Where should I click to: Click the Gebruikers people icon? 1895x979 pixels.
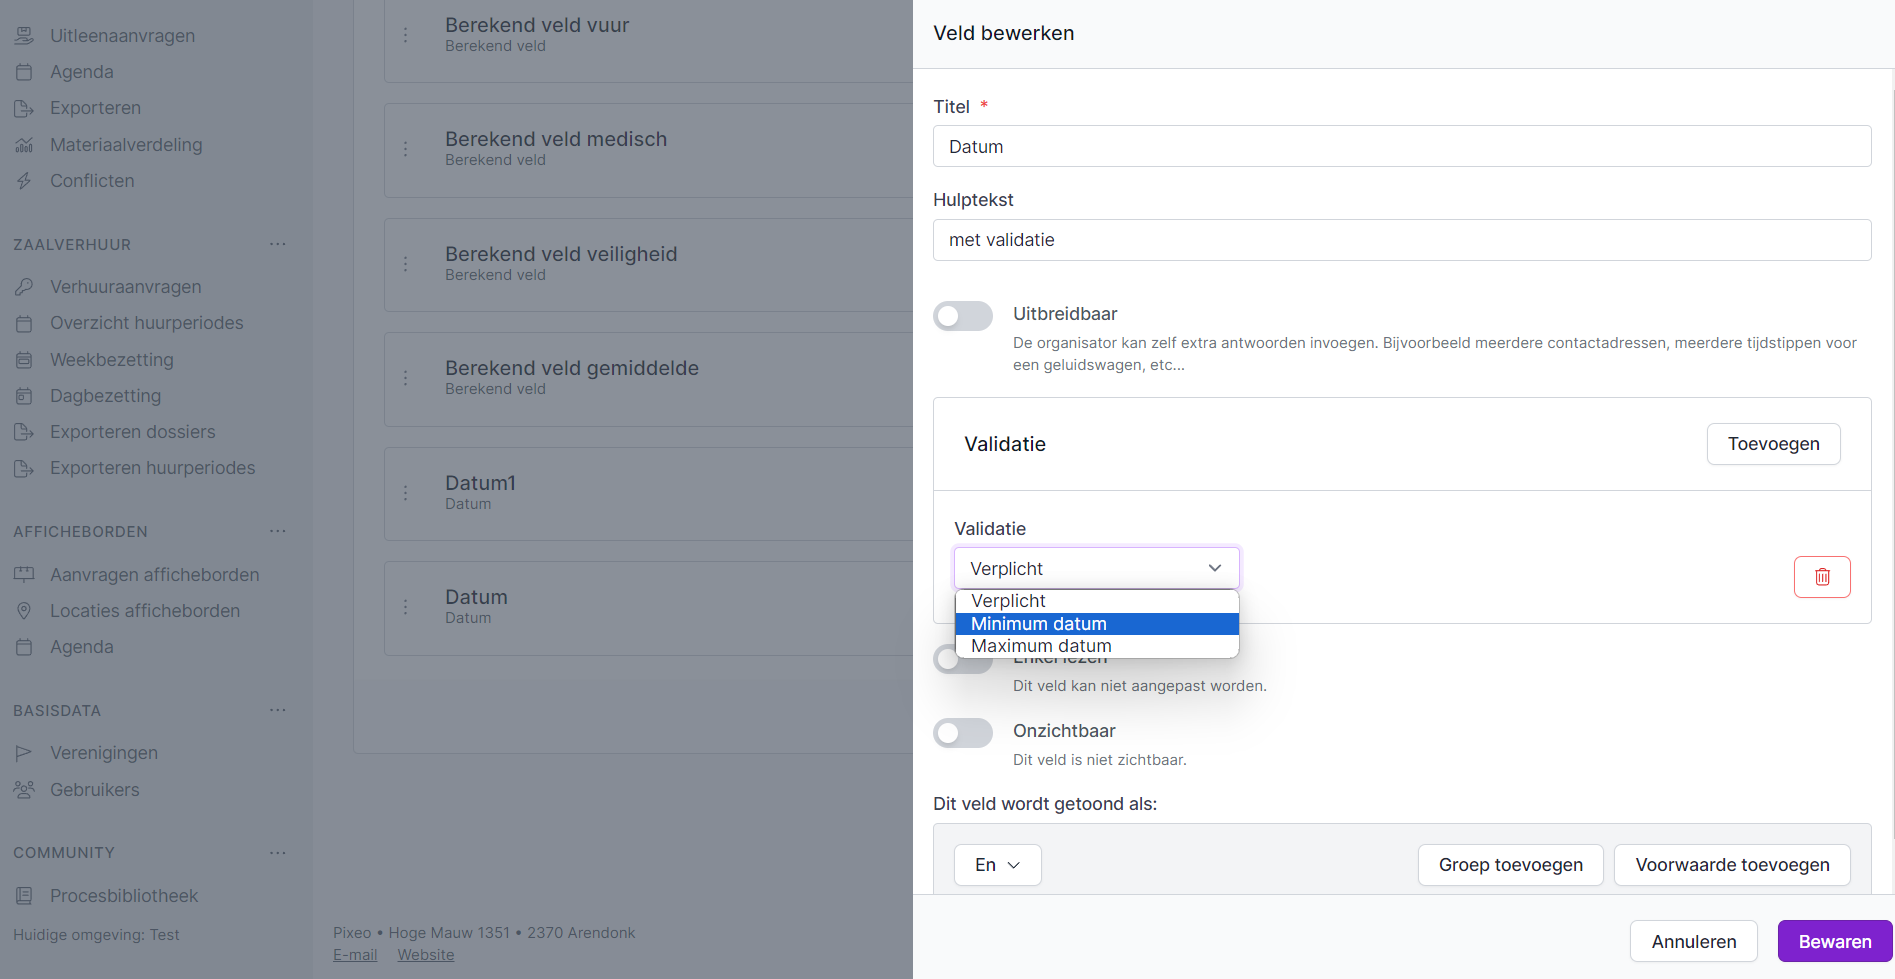point(24,790)
